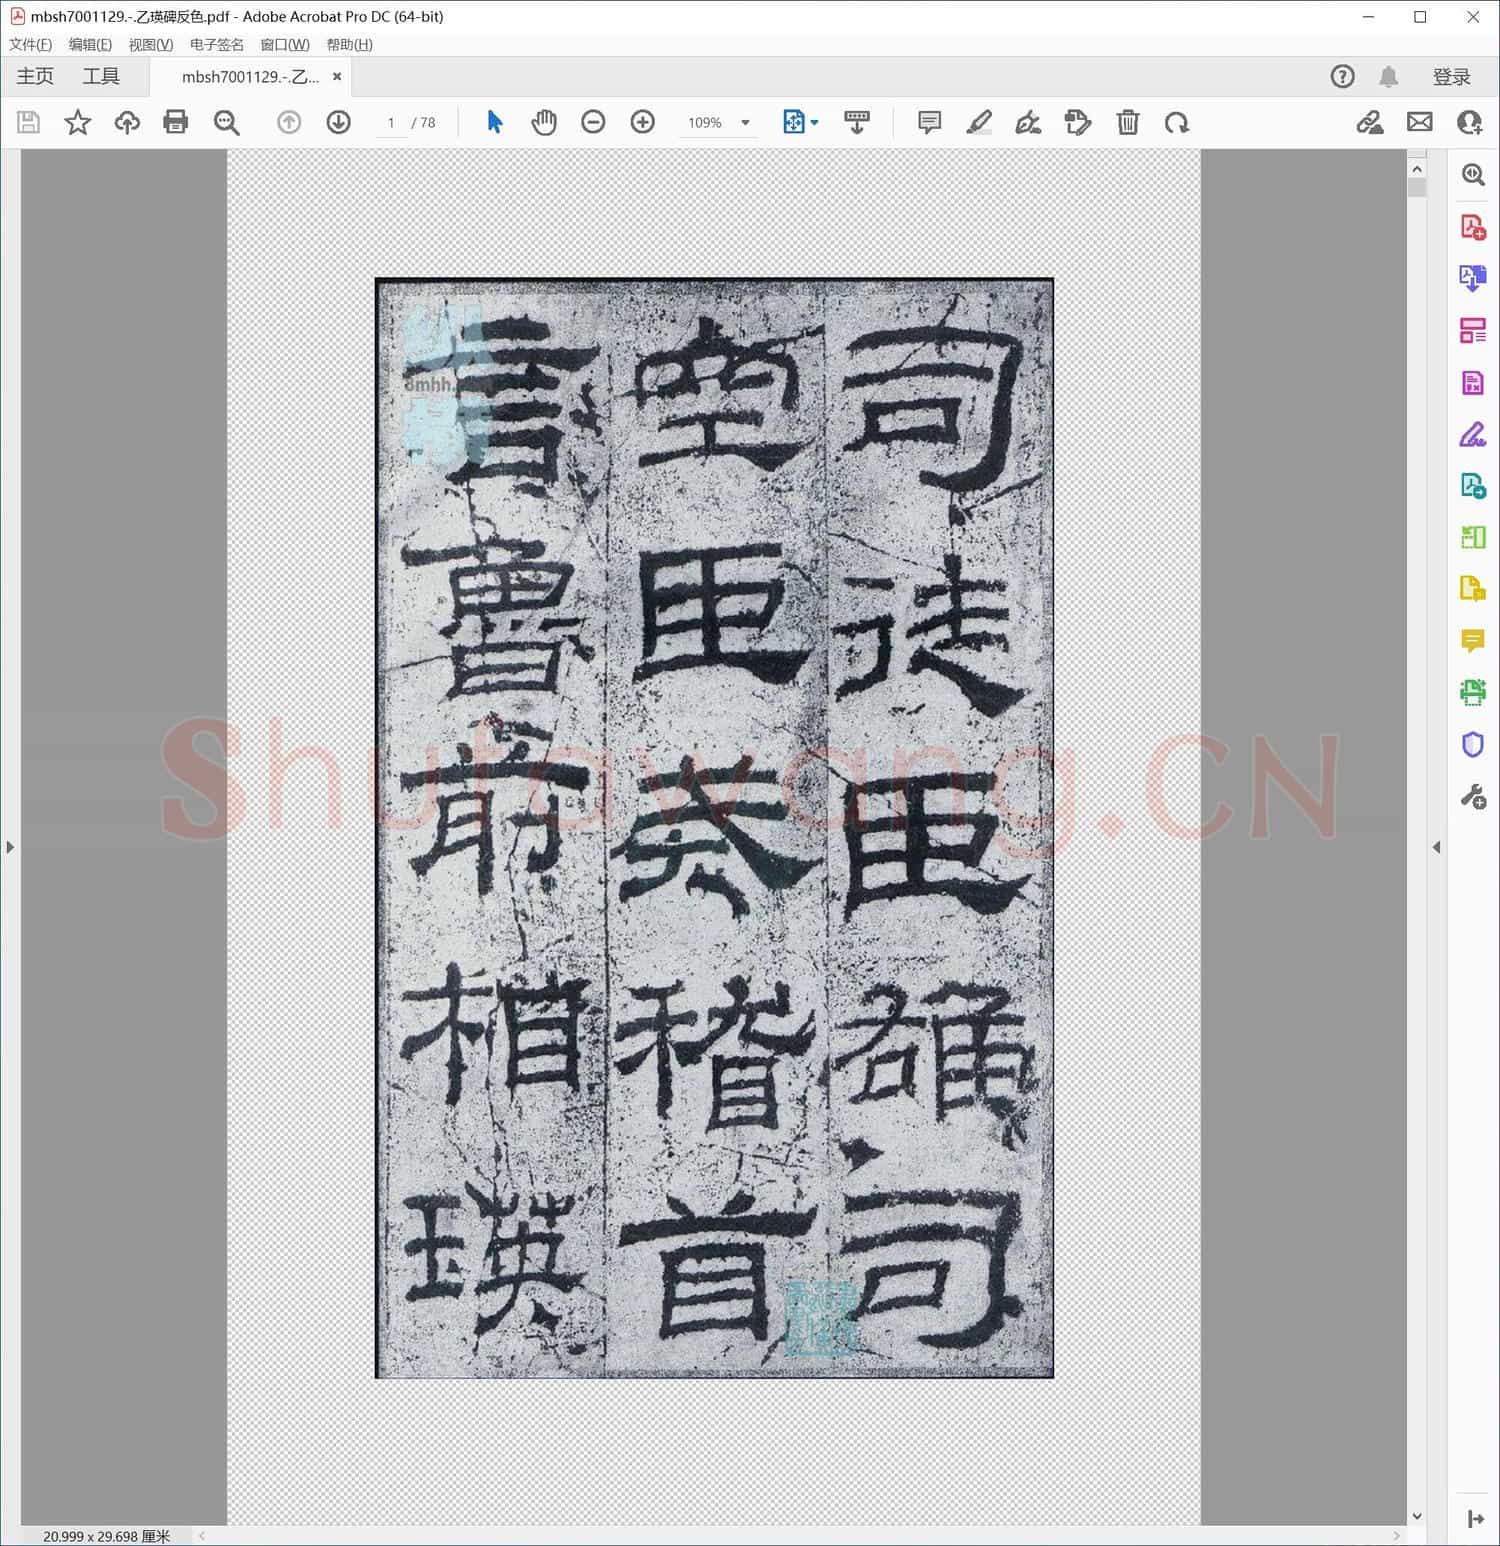Switch to the 主页 tab

pos(34,76)
